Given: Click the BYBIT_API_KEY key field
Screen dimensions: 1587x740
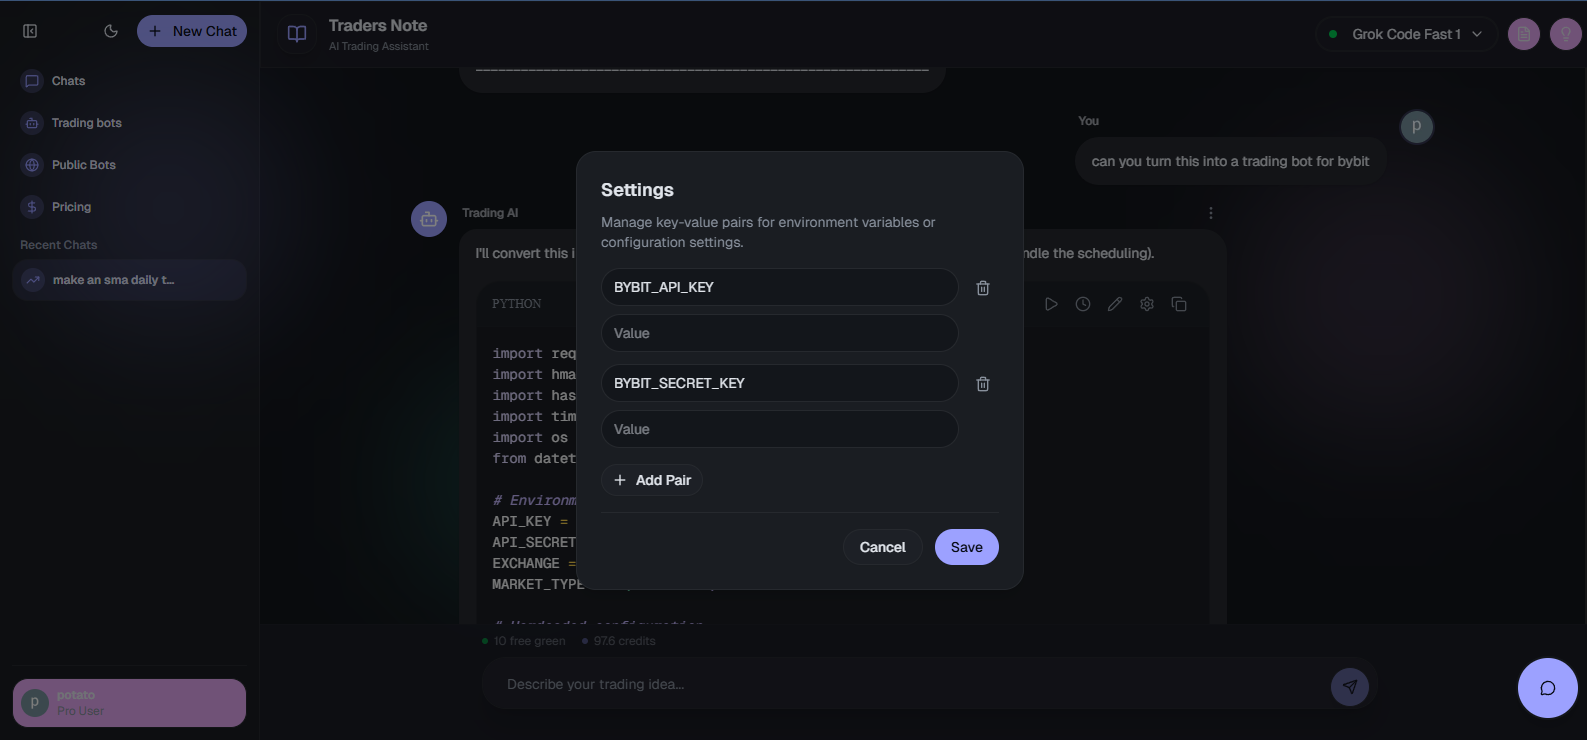Looking at the screenshot, I should click(x=780, y=287).
